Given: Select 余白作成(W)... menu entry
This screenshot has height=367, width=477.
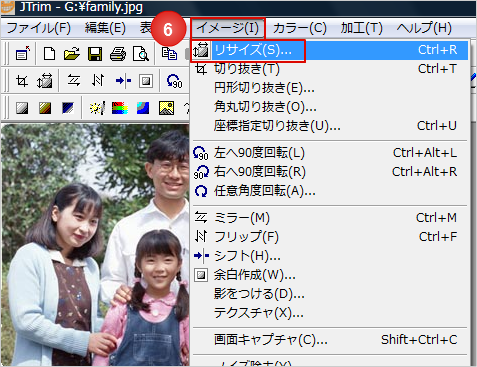Looking at the screenshot, I should pyautogui.click(x=330, y=275).
